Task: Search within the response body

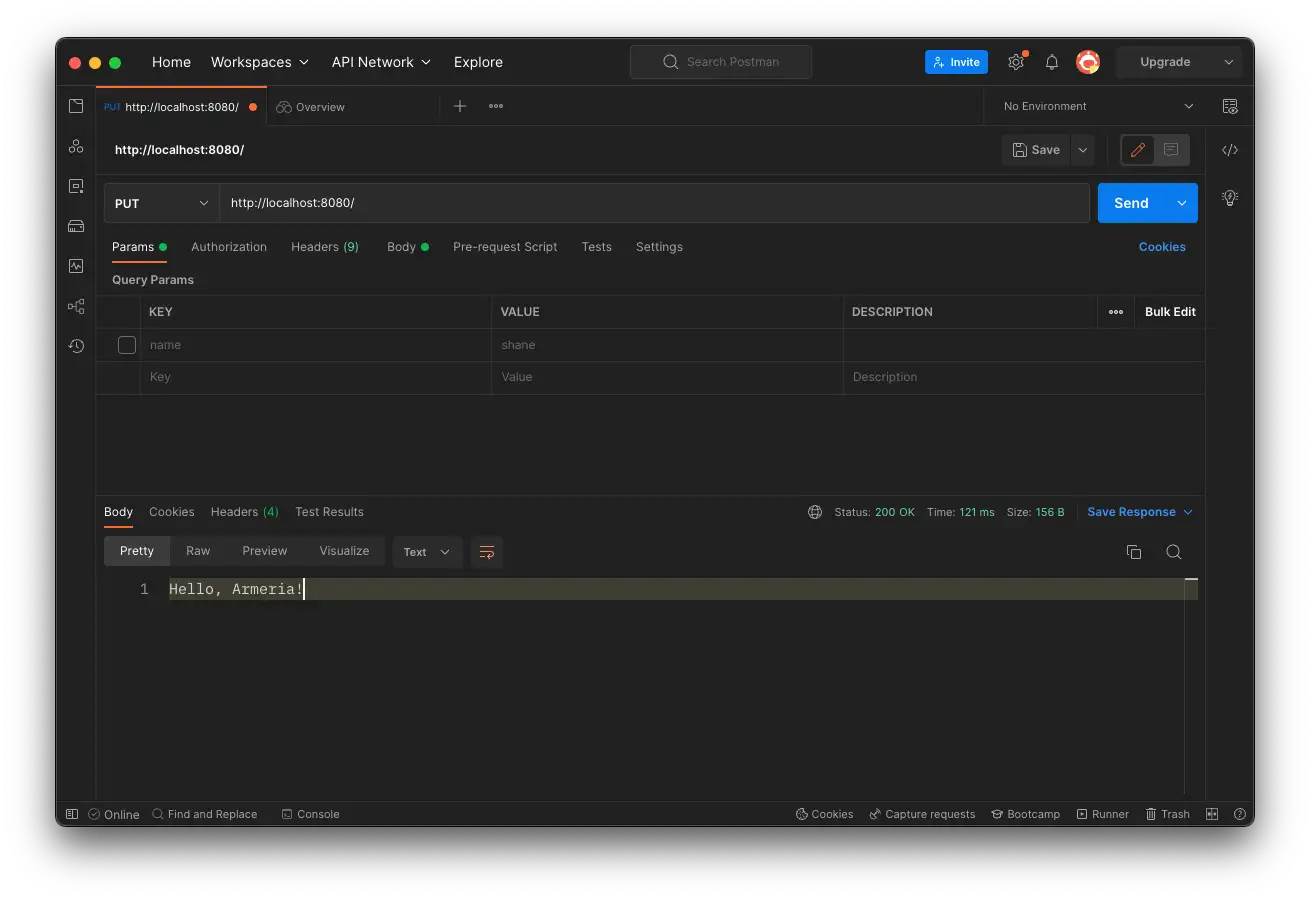Action: pyautogui.click(x=1174, y=552)
